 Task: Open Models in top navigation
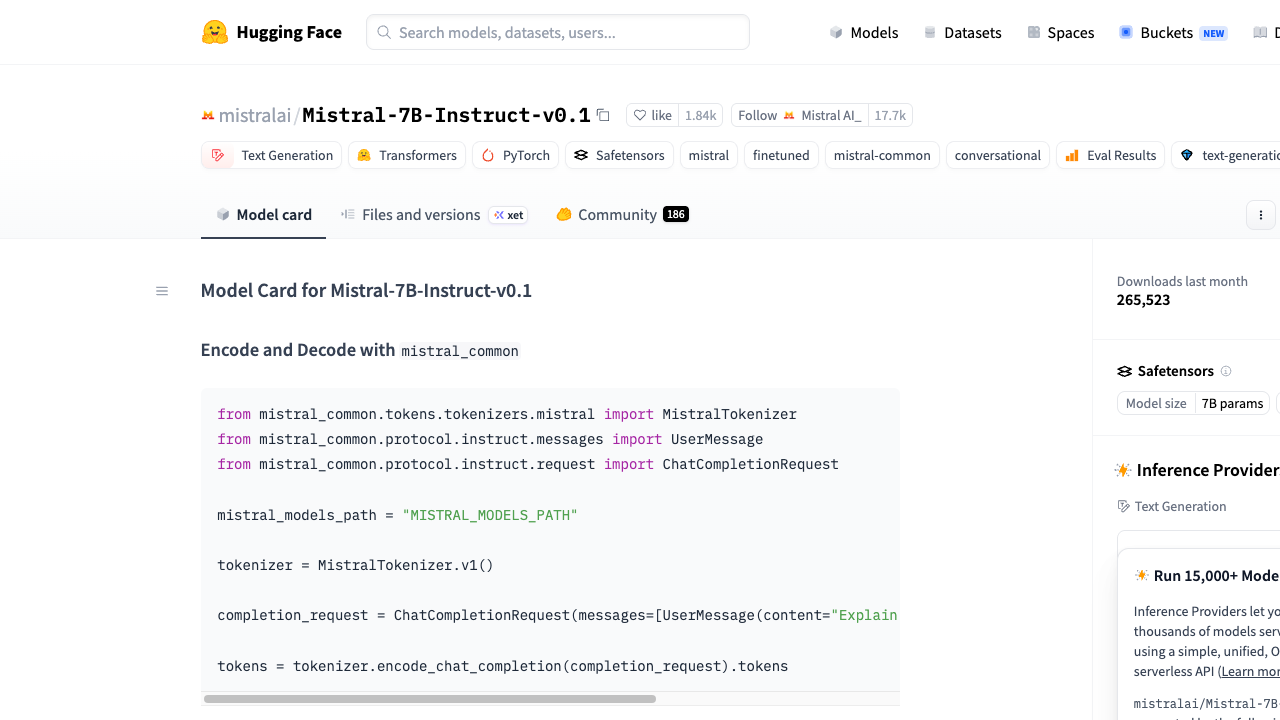point(864,32)
